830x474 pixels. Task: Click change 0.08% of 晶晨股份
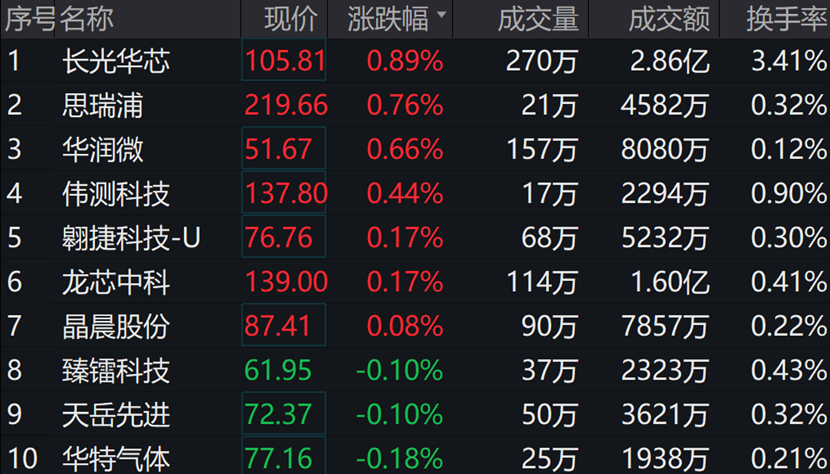point(405,326)
